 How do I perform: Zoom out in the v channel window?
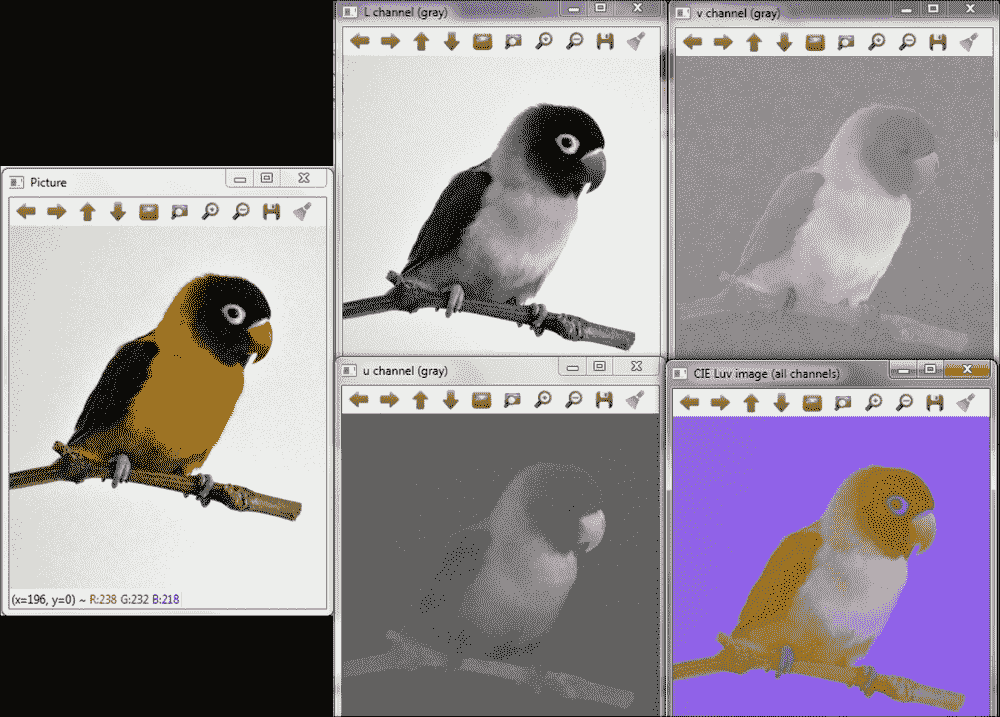pyautogui.click(x=907, y=42)
